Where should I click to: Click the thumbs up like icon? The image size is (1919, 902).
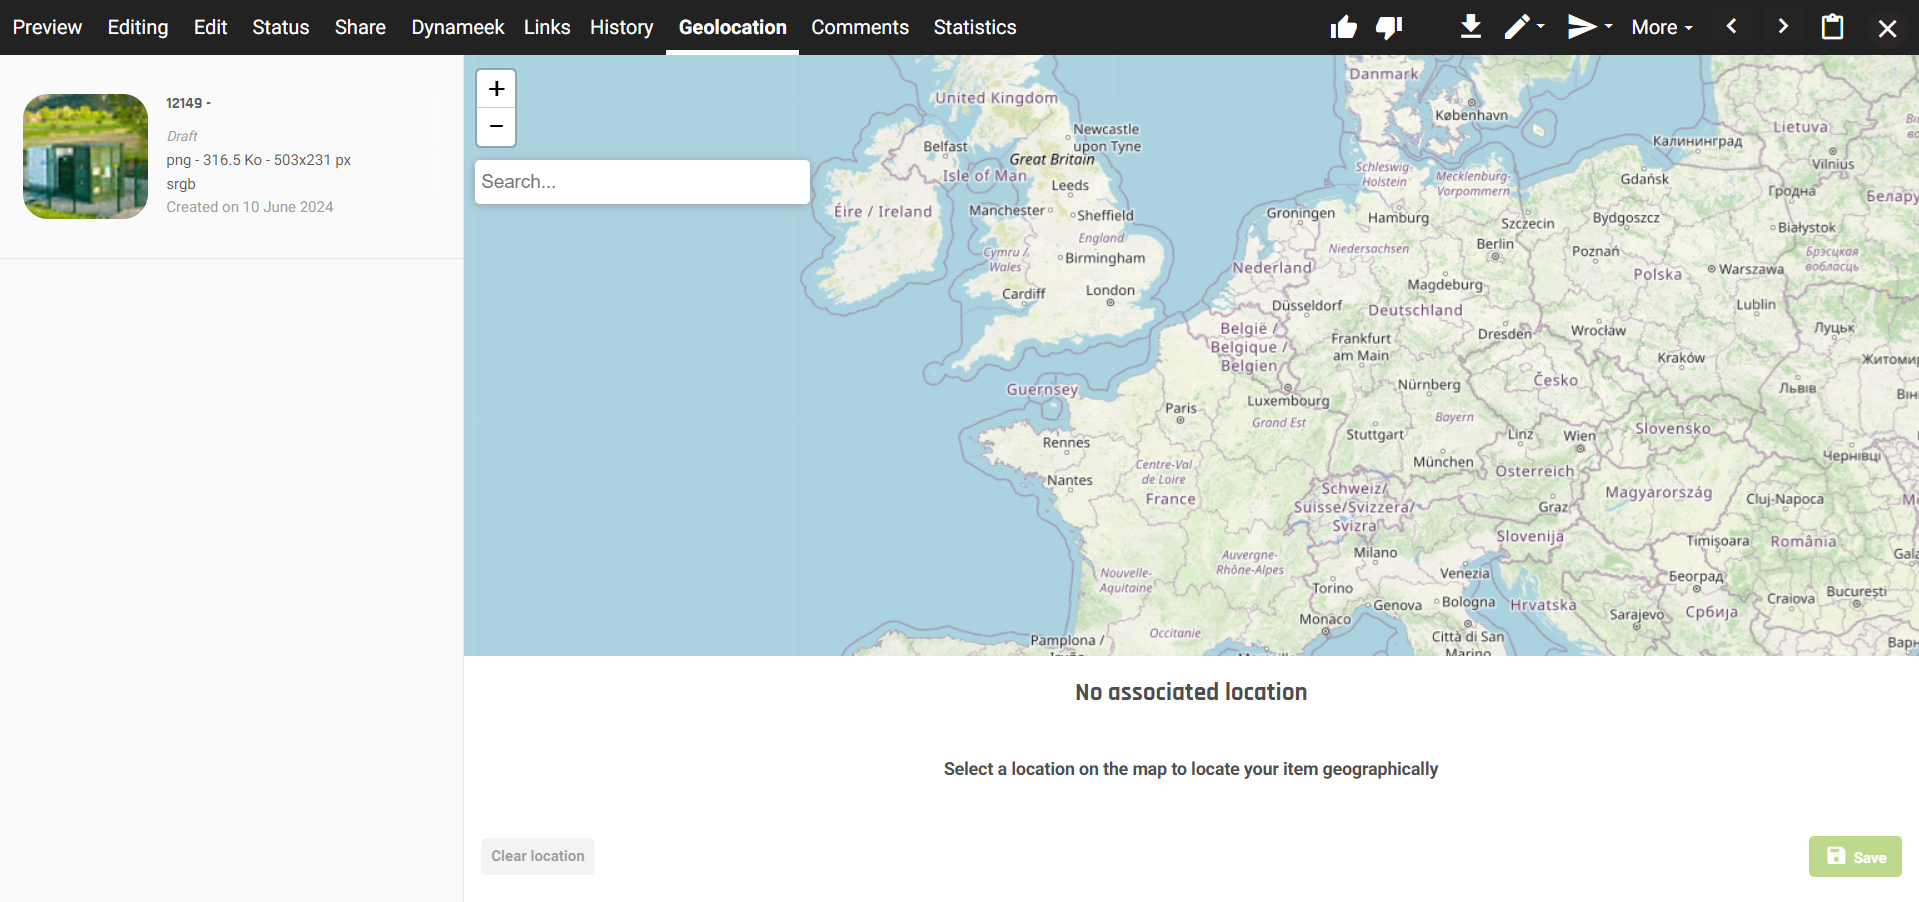click(1343, 27)
